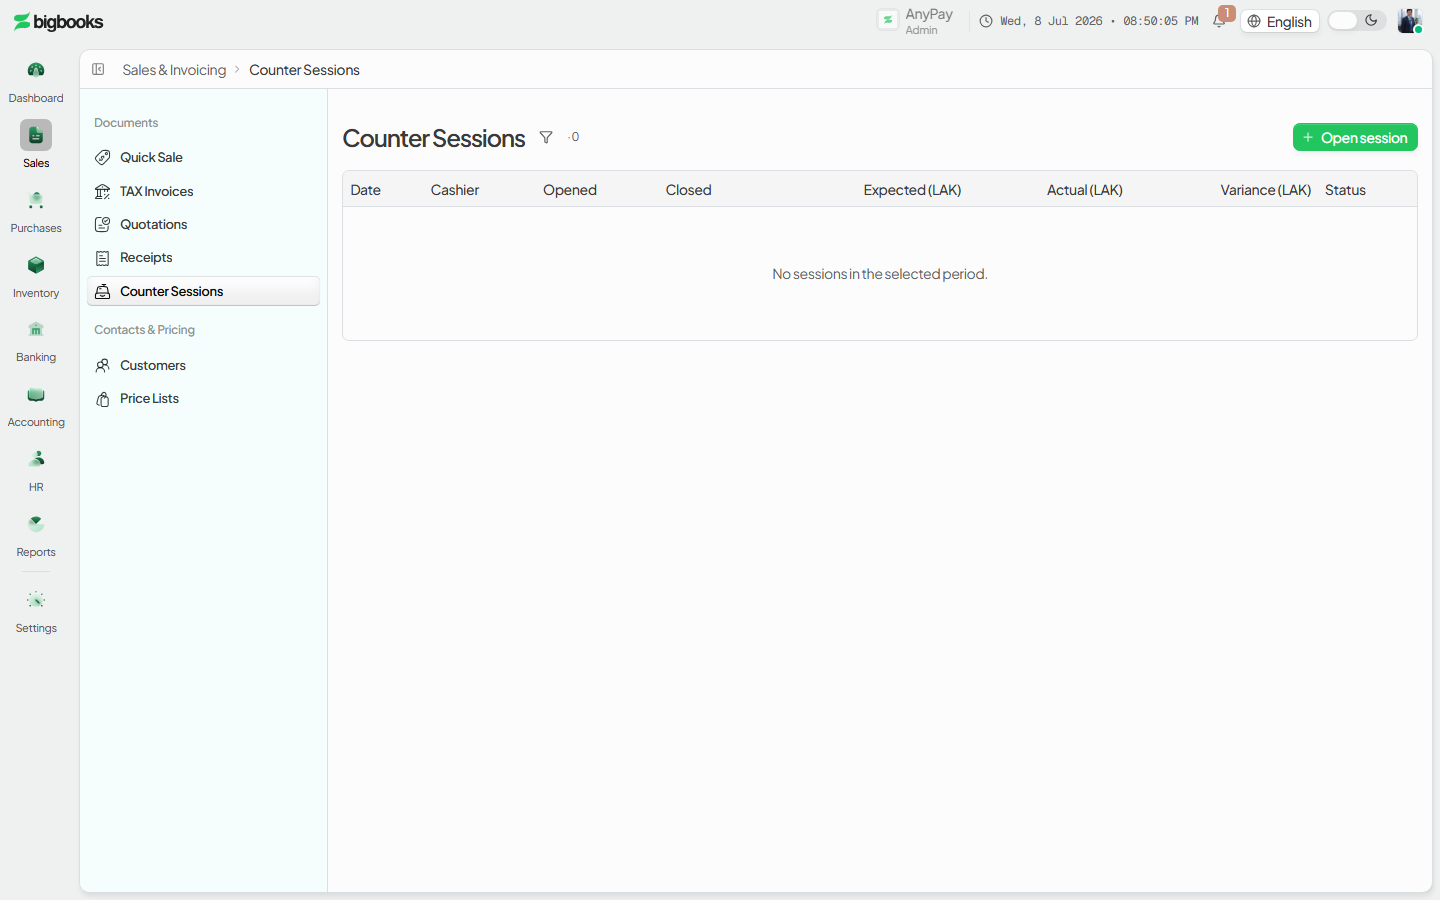The image size is (1440, 900).
Task: Click the clock icon beside date
Action: (x=986, y=21)
